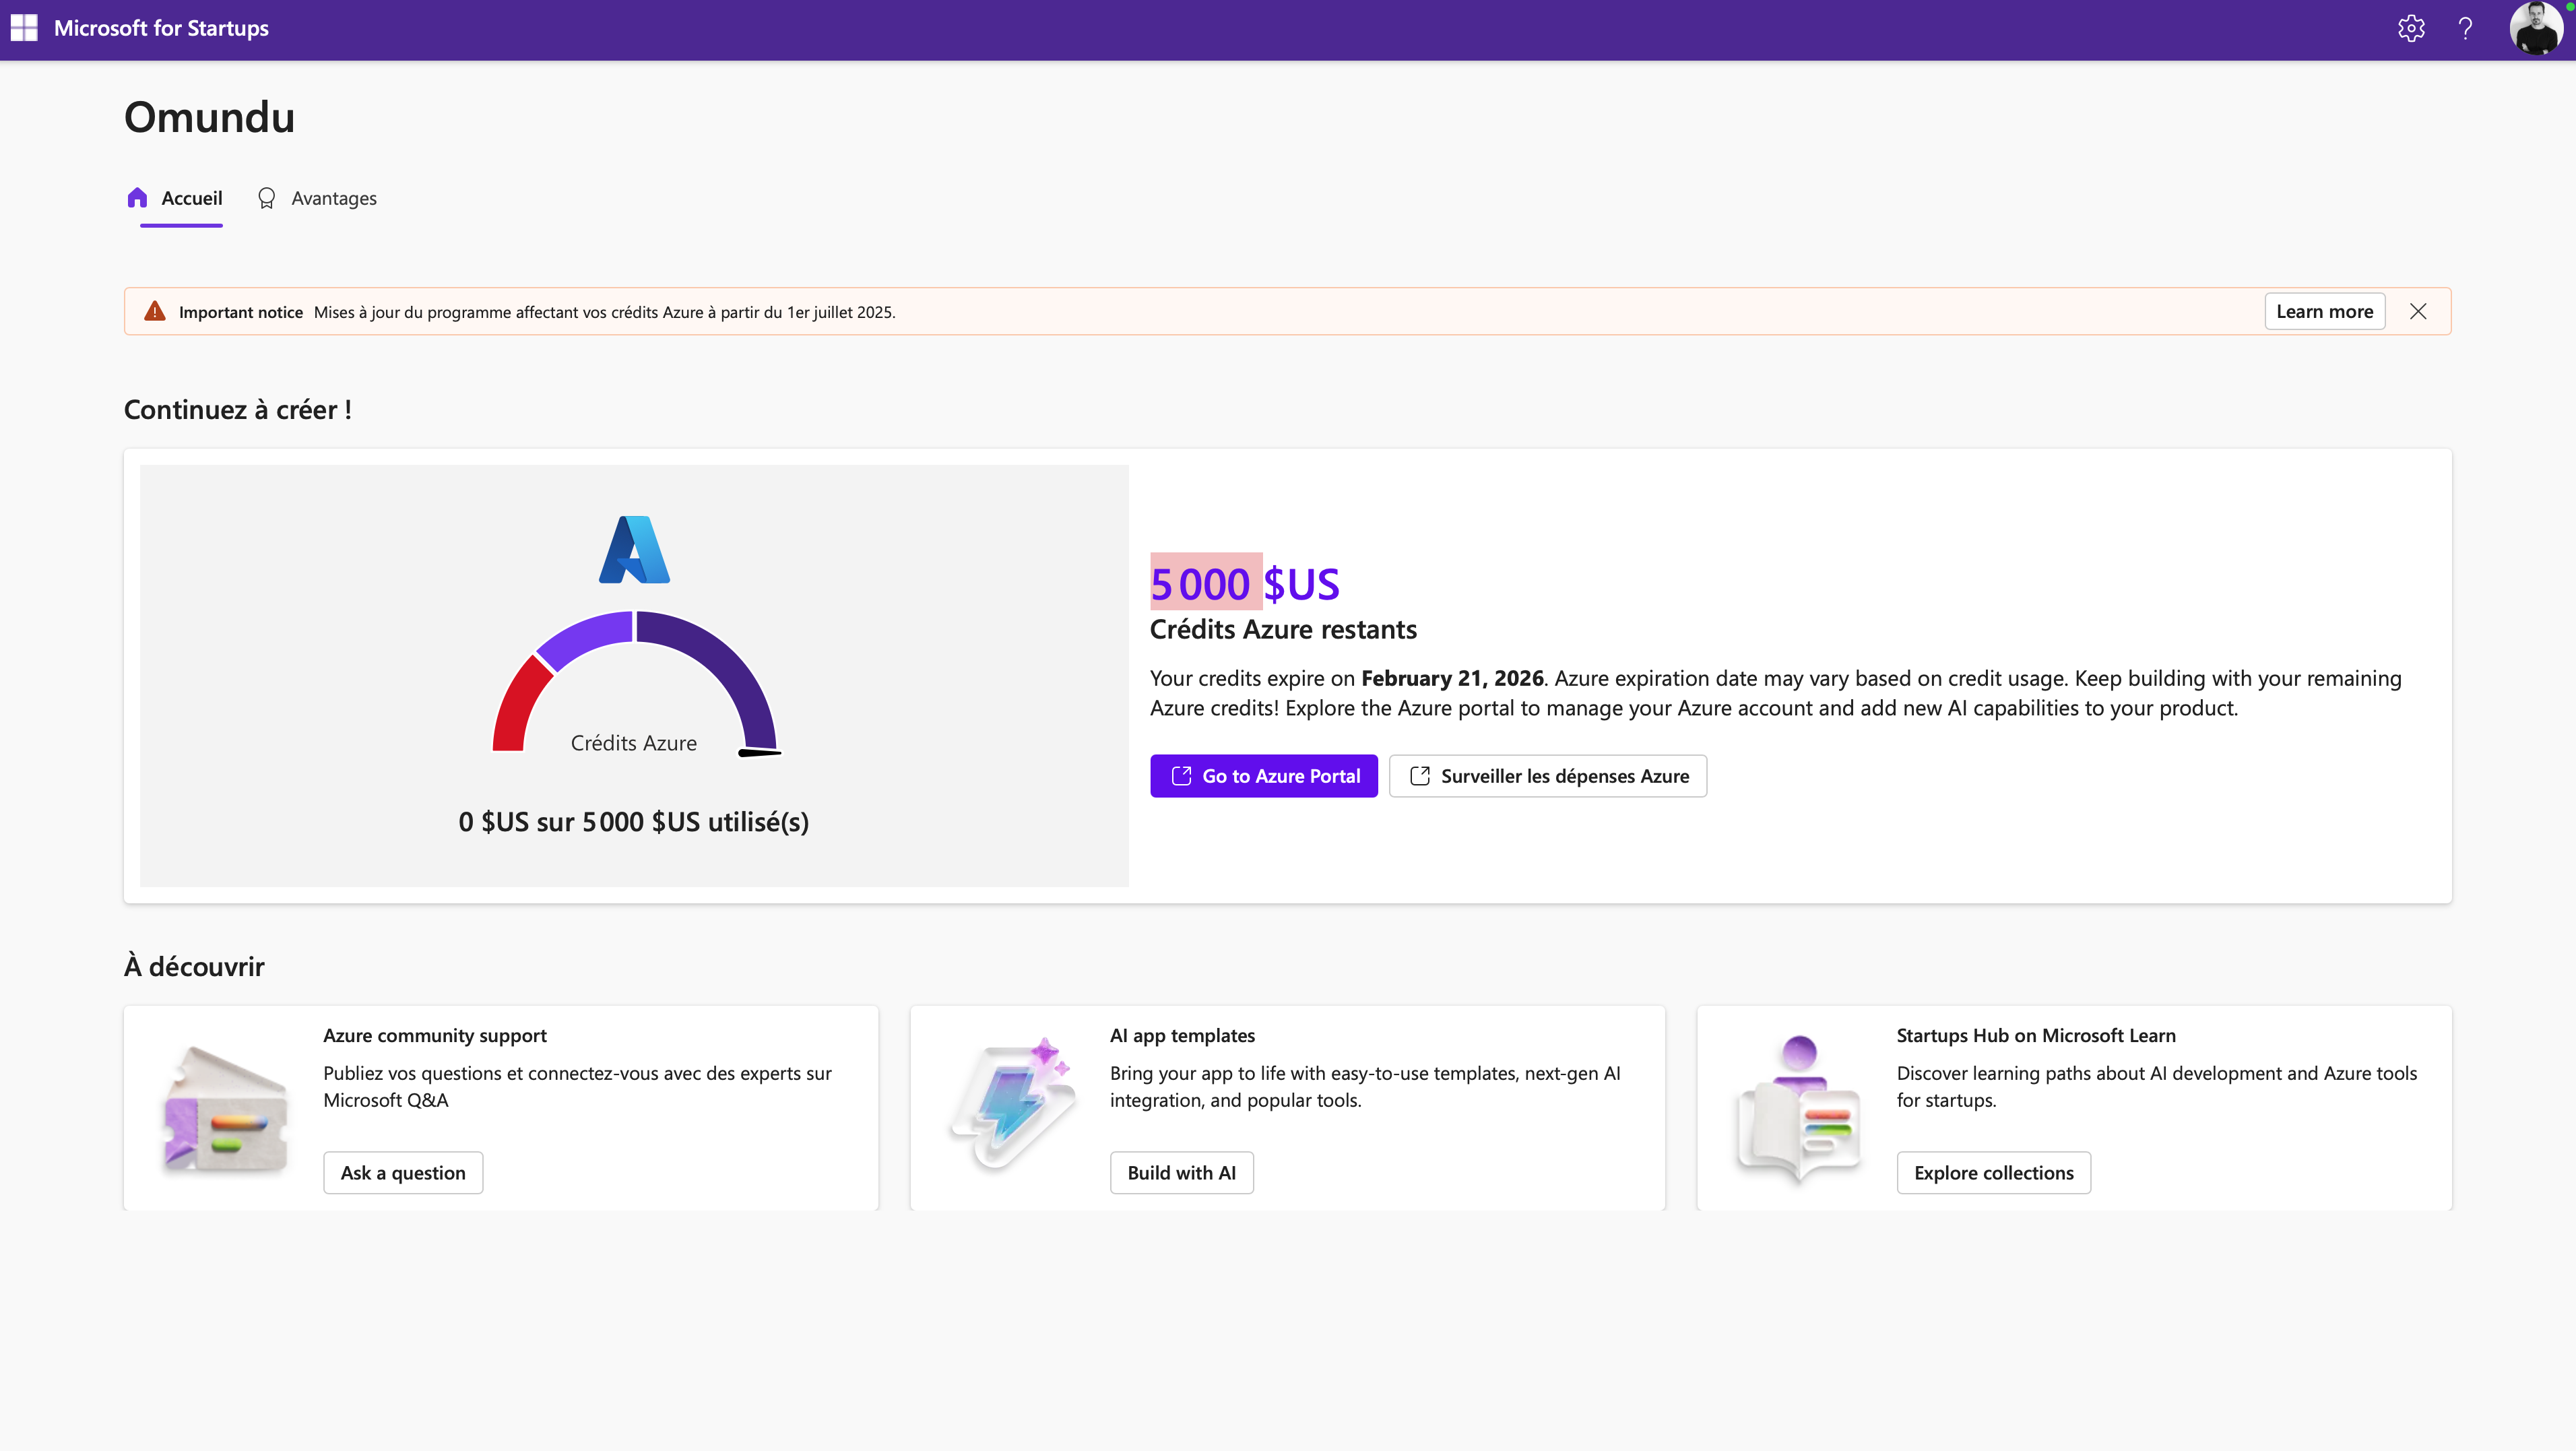Switch to the Accueil tab

[x=175, y=199]
